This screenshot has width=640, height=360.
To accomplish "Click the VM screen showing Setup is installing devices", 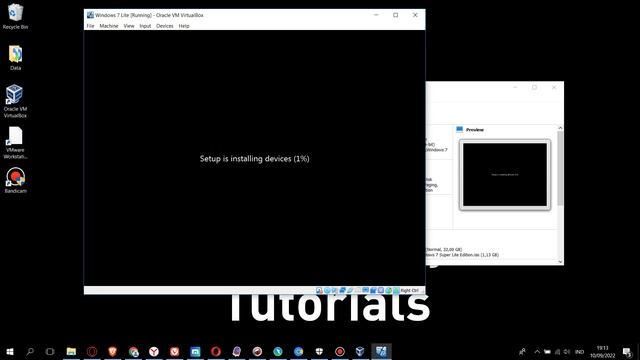I will 254,158.
